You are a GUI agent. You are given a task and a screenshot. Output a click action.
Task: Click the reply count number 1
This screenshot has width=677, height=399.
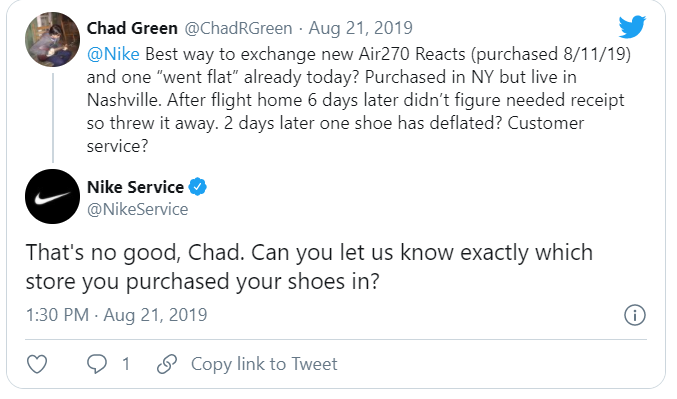point(126,364)
